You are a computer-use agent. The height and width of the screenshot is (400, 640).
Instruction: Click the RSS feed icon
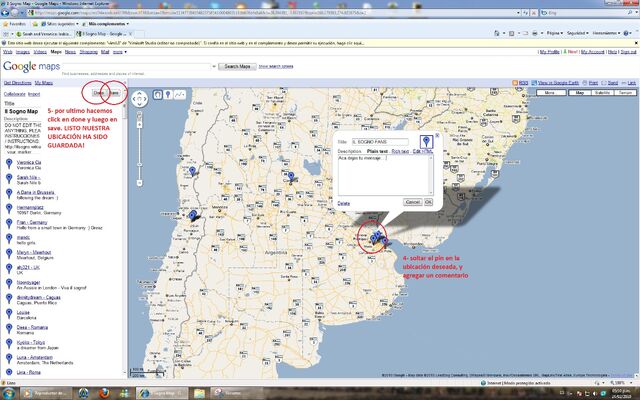(x=515, y=83)
